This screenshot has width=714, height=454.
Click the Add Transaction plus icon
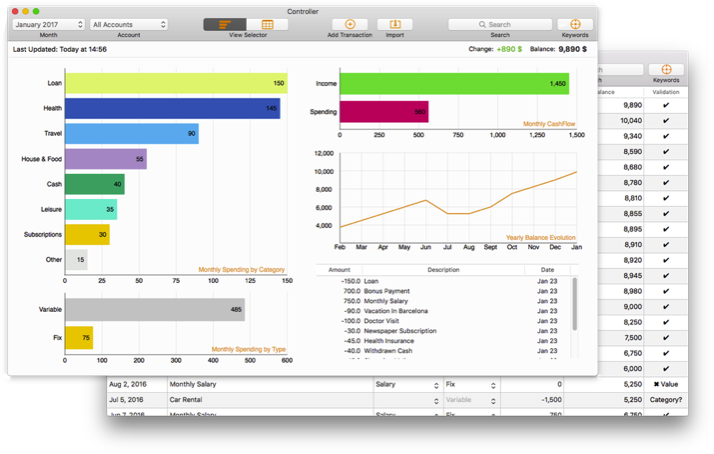coord(350,24)
